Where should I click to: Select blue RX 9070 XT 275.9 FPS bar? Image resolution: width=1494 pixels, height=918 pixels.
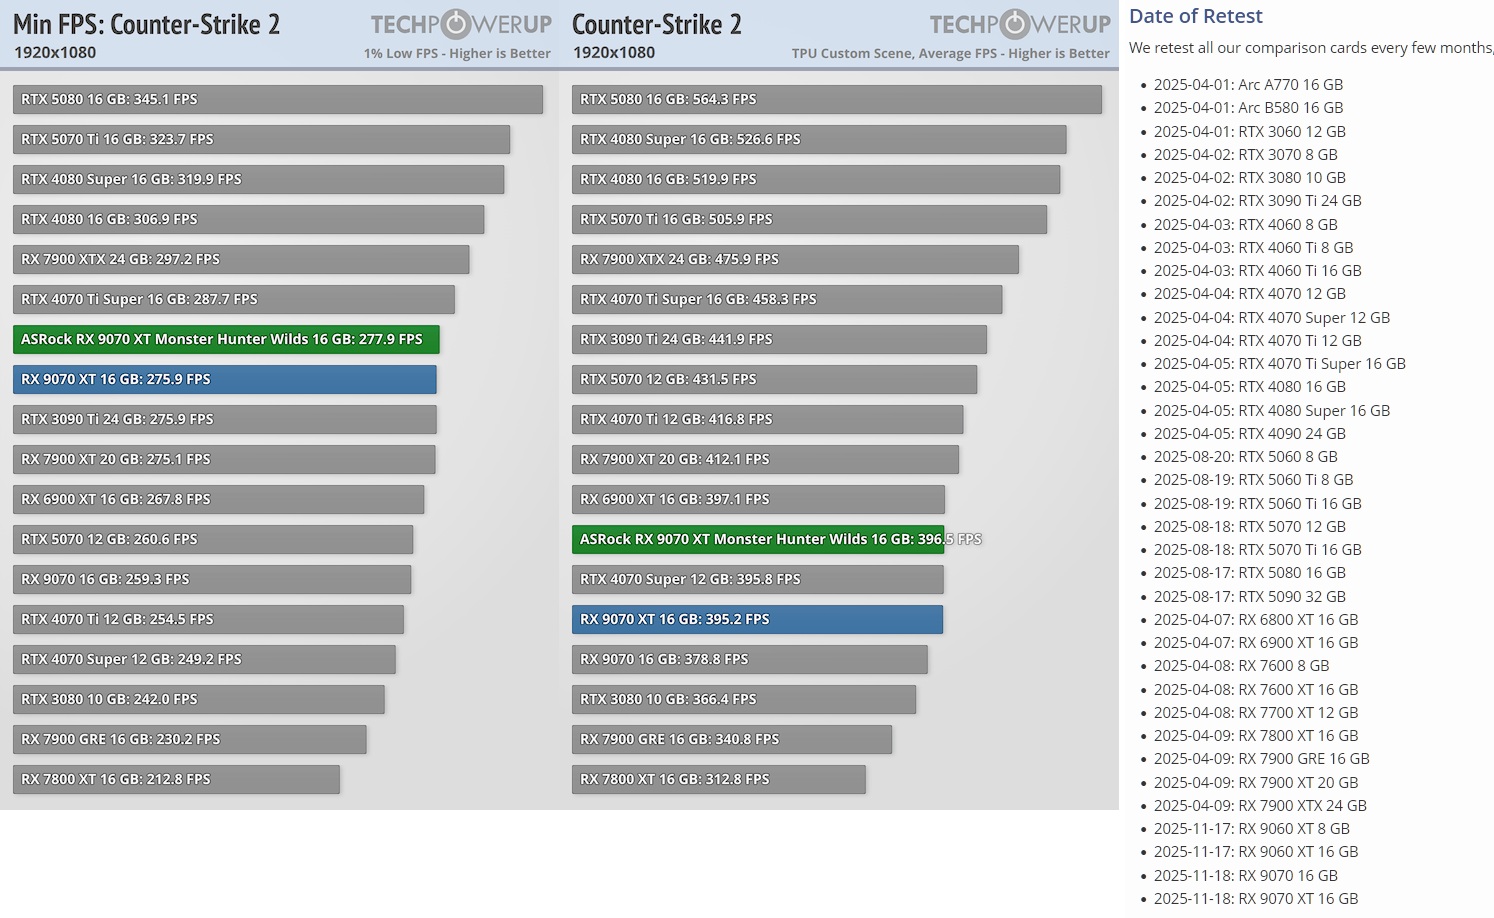pos(225,379)
